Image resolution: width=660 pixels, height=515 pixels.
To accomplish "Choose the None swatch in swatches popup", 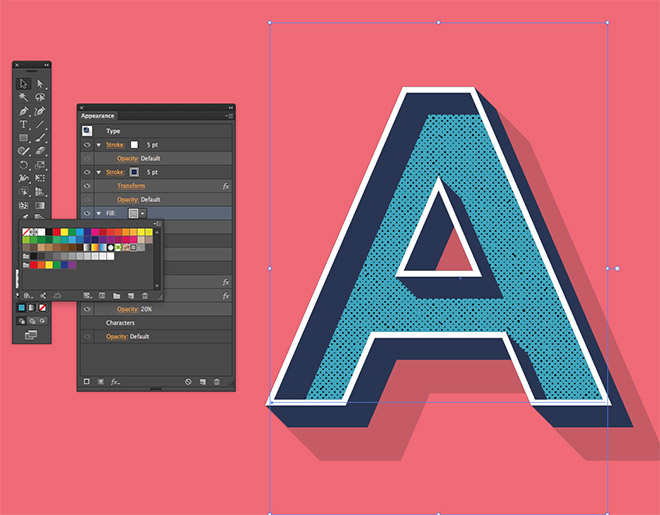I will pyautogui.click(x=26, y=232).
